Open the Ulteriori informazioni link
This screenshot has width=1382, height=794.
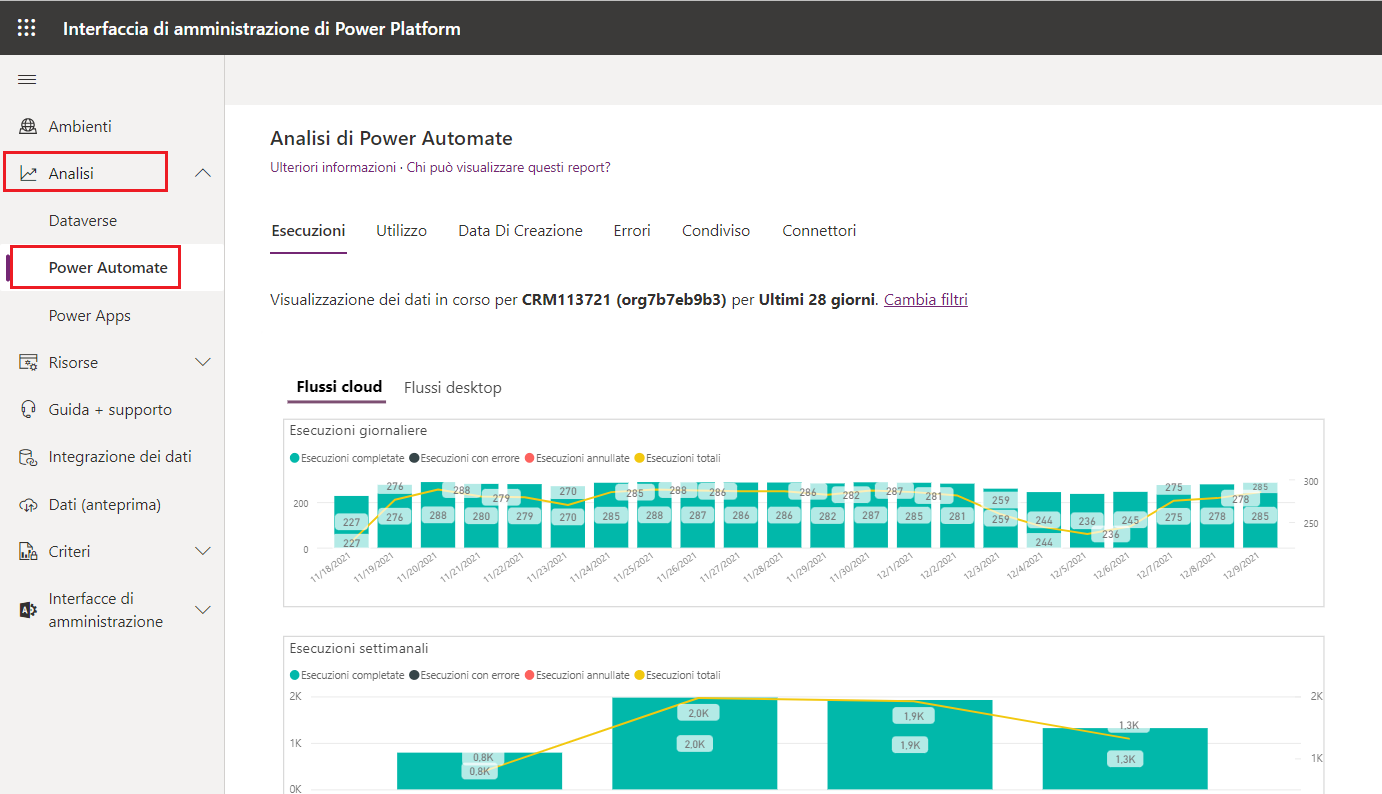333,168
